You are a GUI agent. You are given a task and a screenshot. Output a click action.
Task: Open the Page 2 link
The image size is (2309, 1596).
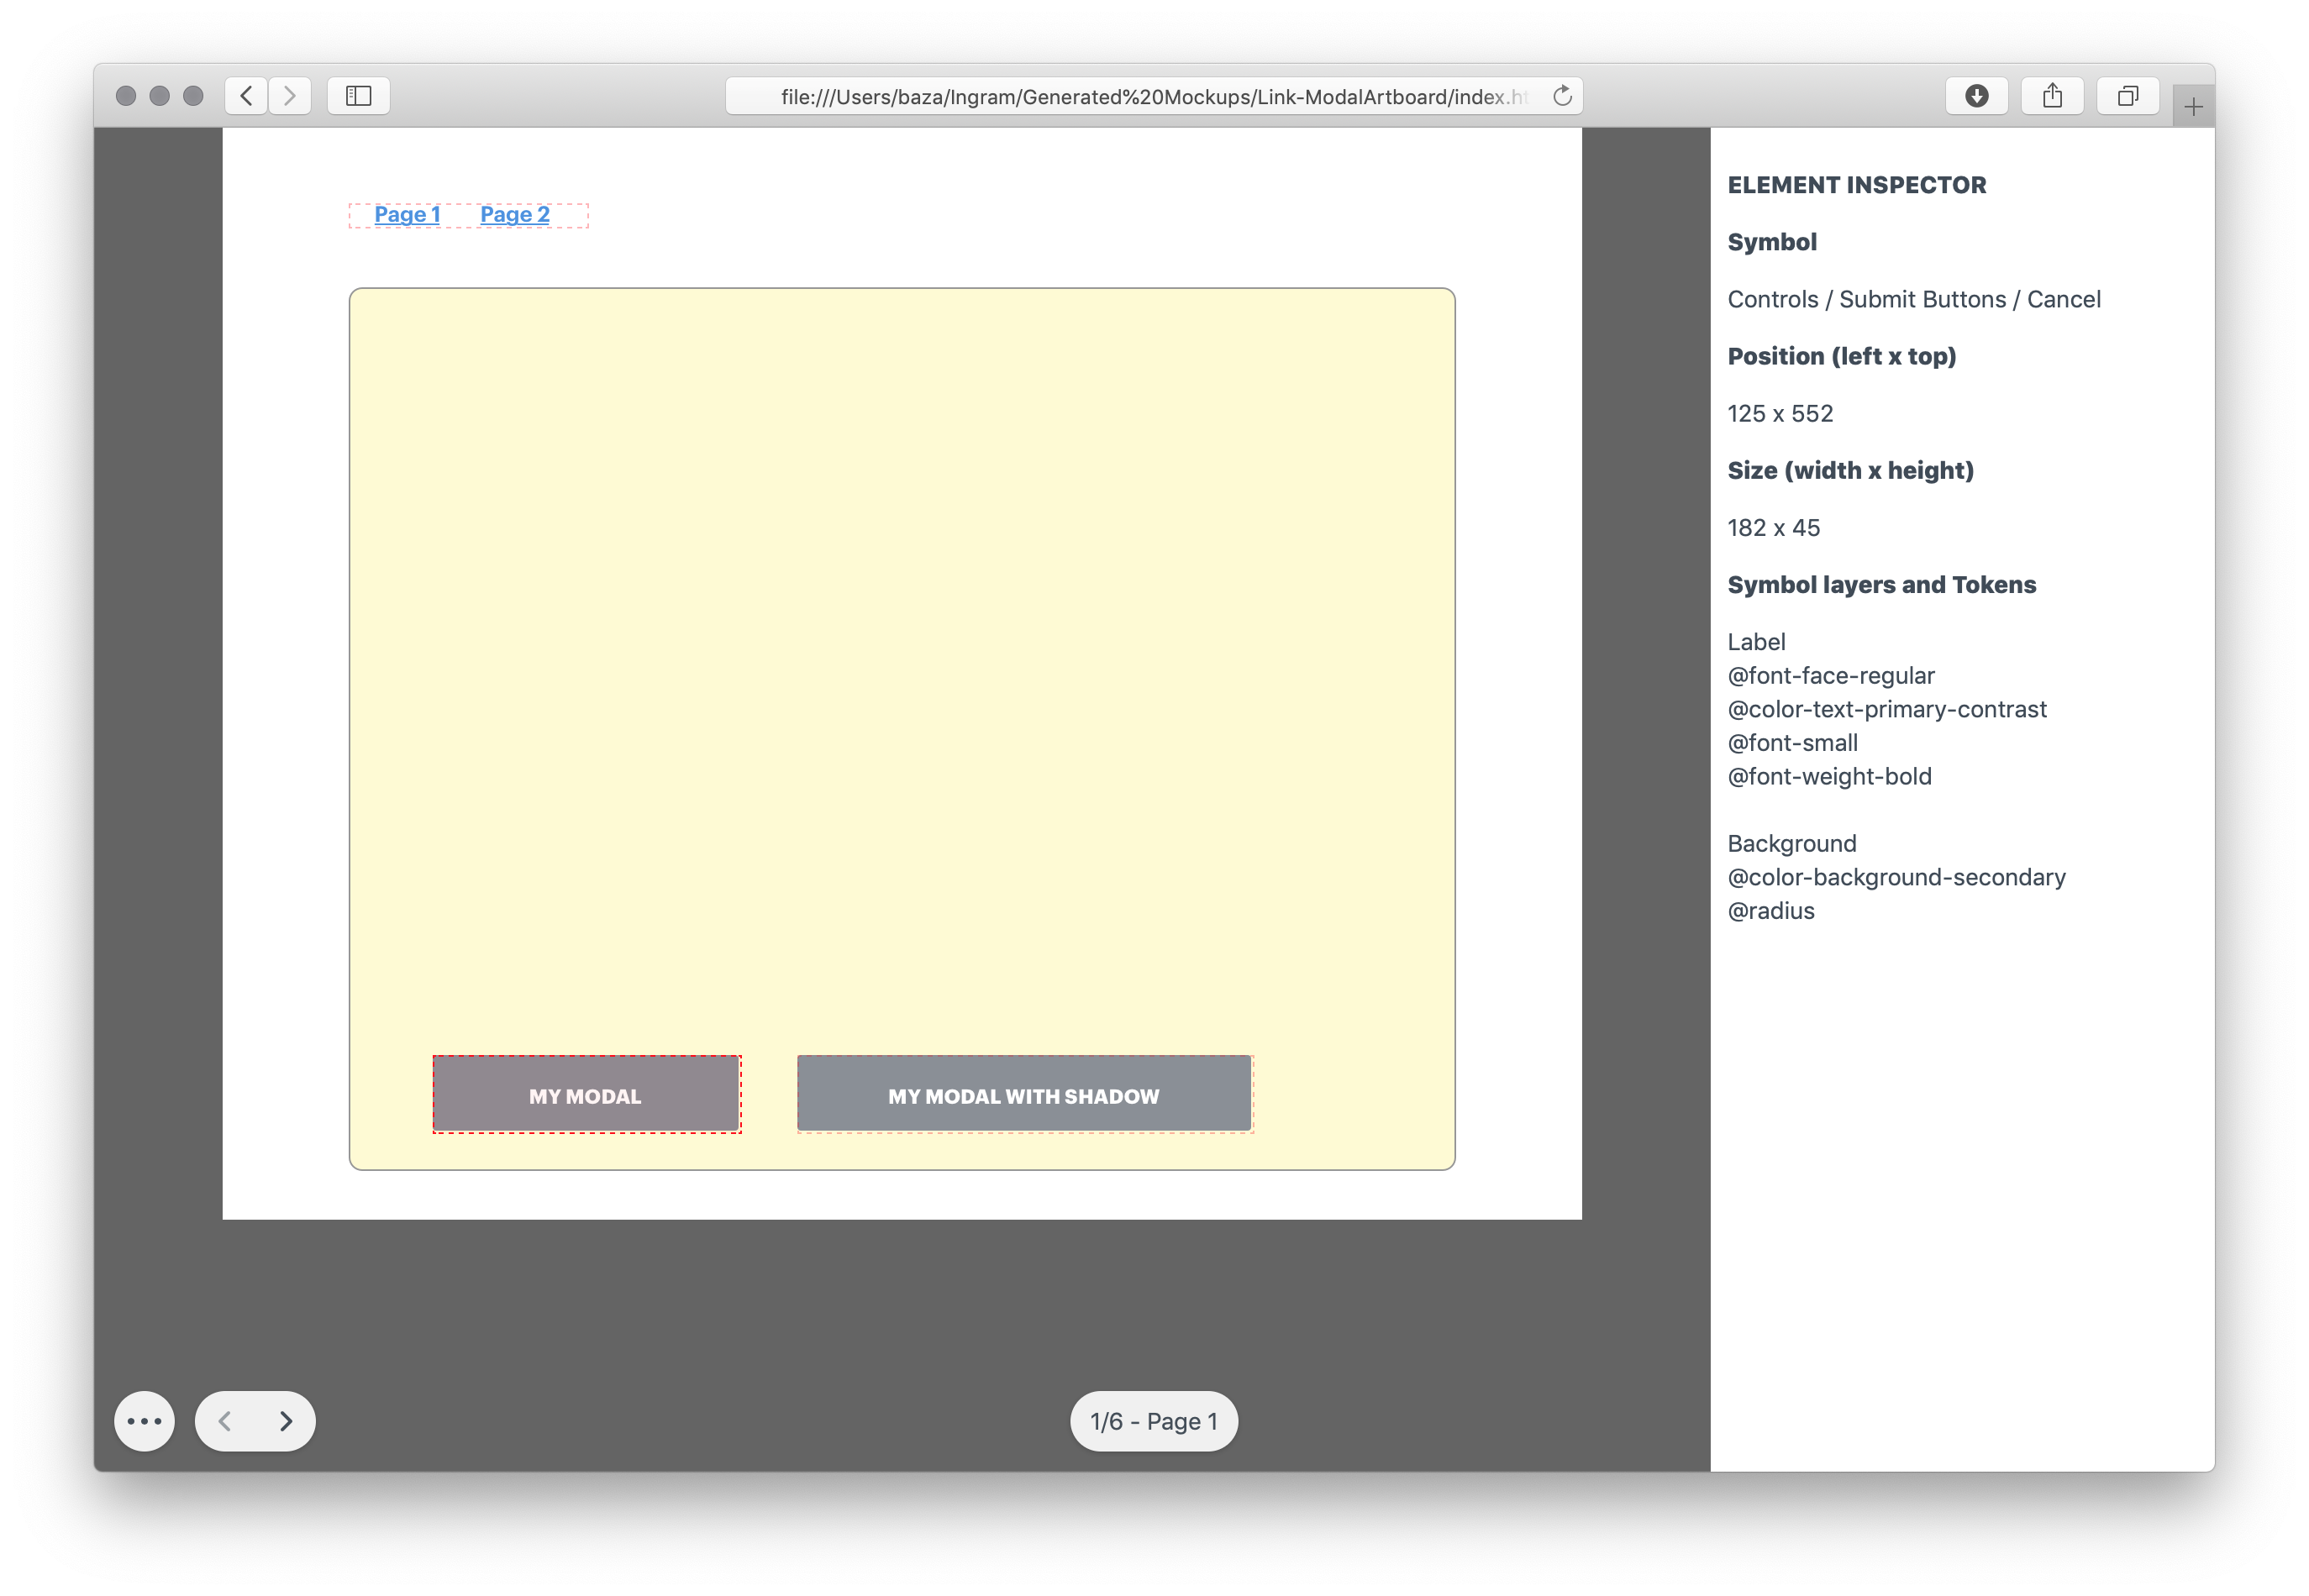tap(514, 215)
